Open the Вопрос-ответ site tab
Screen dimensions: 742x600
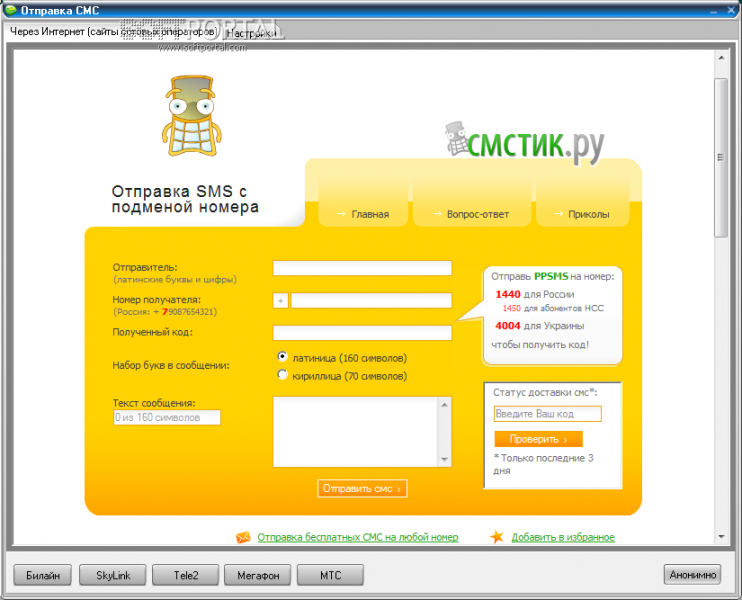[471, 214]
